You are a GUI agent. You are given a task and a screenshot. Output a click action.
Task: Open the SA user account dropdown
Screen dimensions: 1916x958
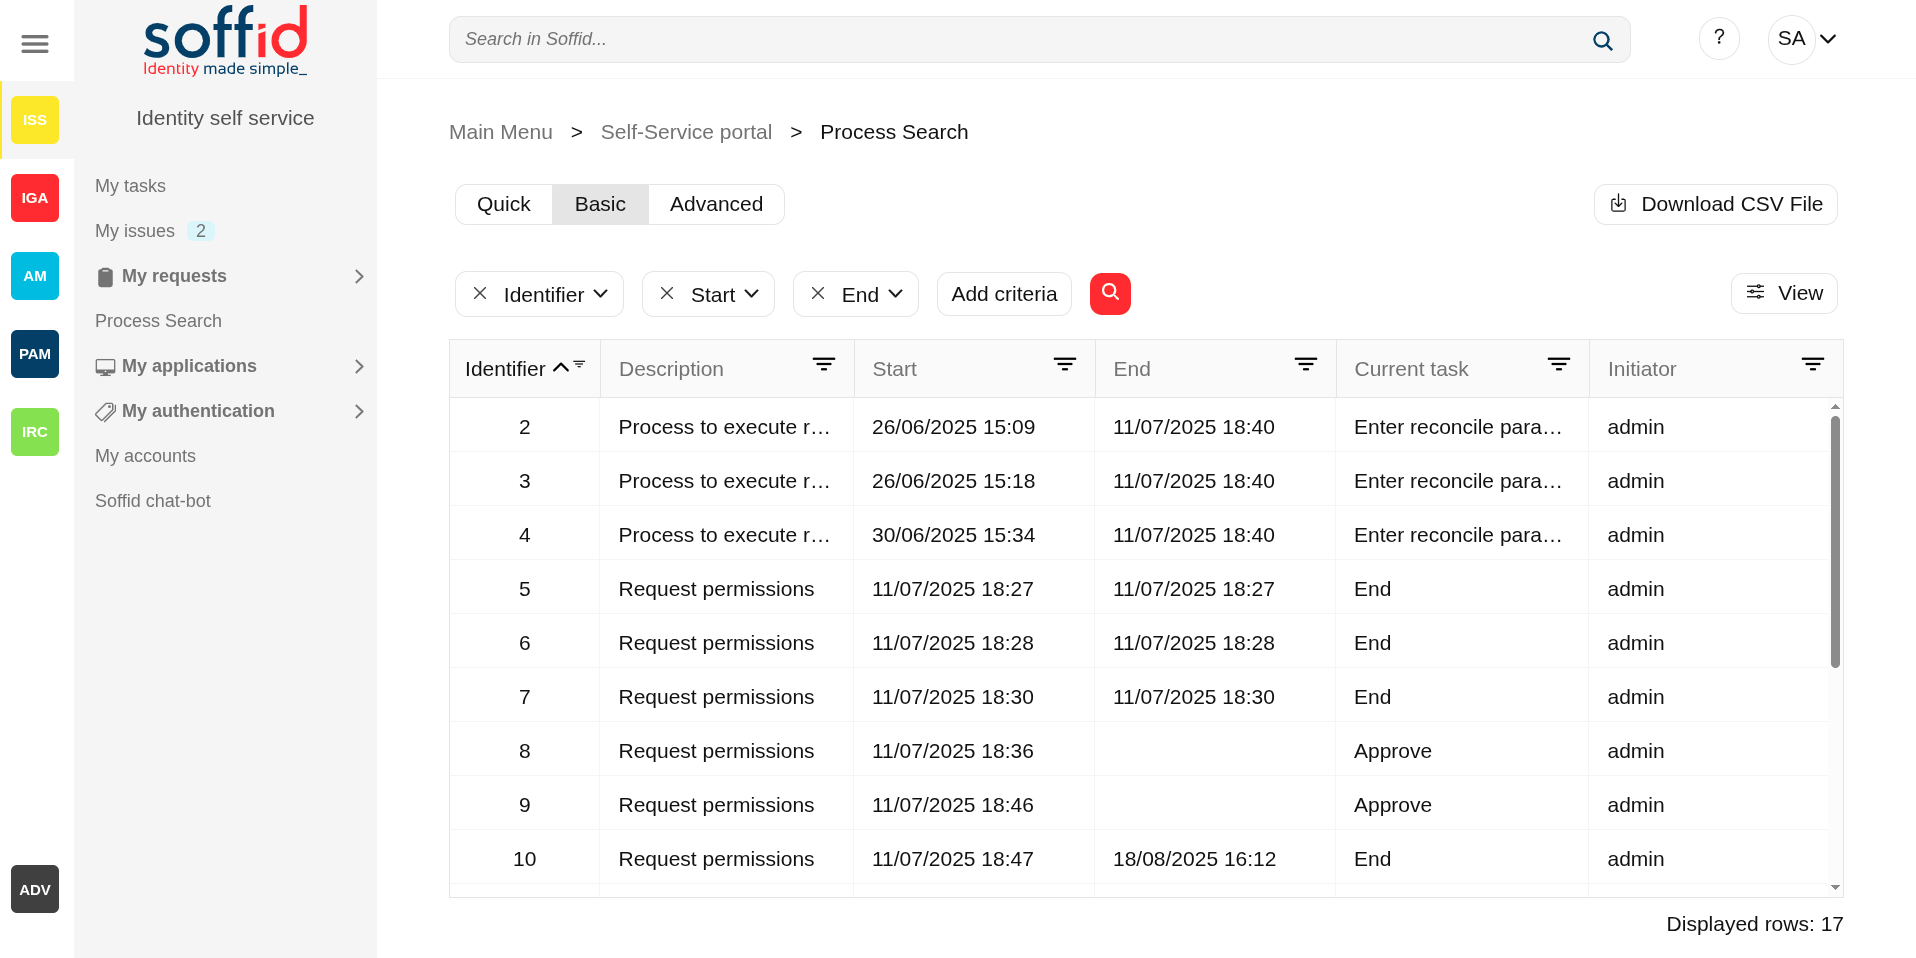[x=1806, y=39]
